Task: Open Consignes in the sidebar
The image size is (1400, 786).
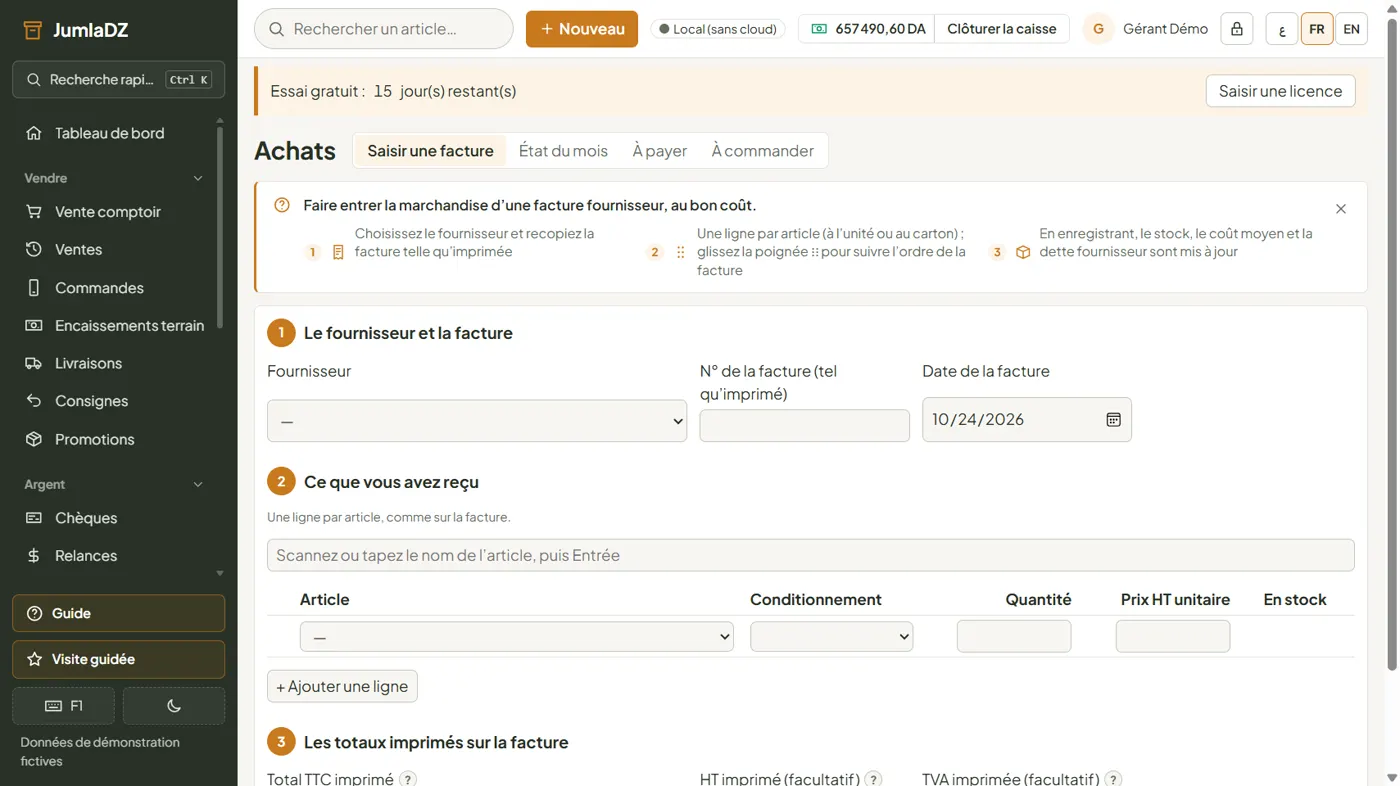Action: (x=91, y=401)
